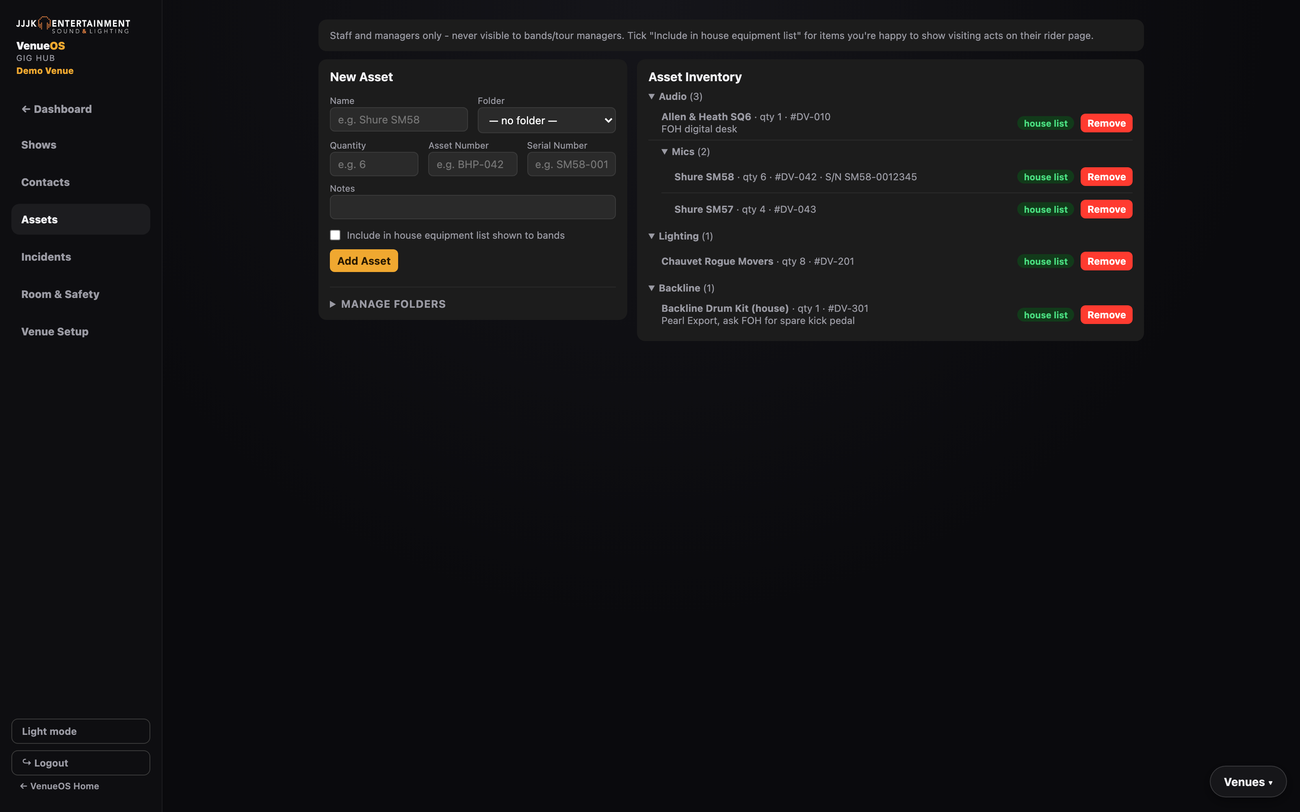Collapse the Mics subfolder
This screenshot has height=812, width=1300.
click(x=685, y=152)
